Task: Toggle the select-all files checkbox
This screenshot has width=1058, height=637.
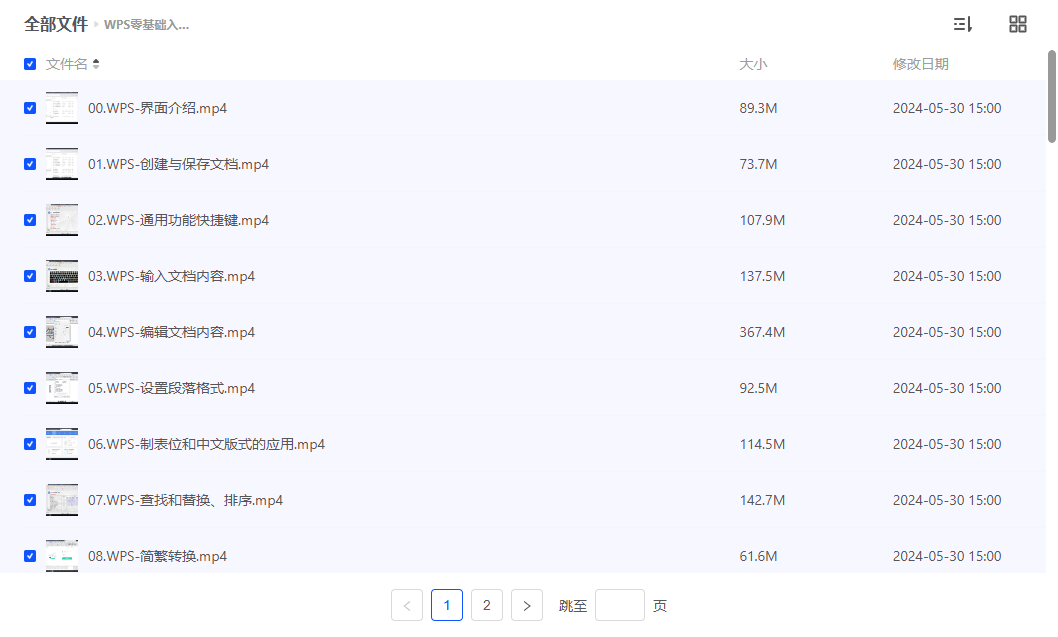Action: 30,64
